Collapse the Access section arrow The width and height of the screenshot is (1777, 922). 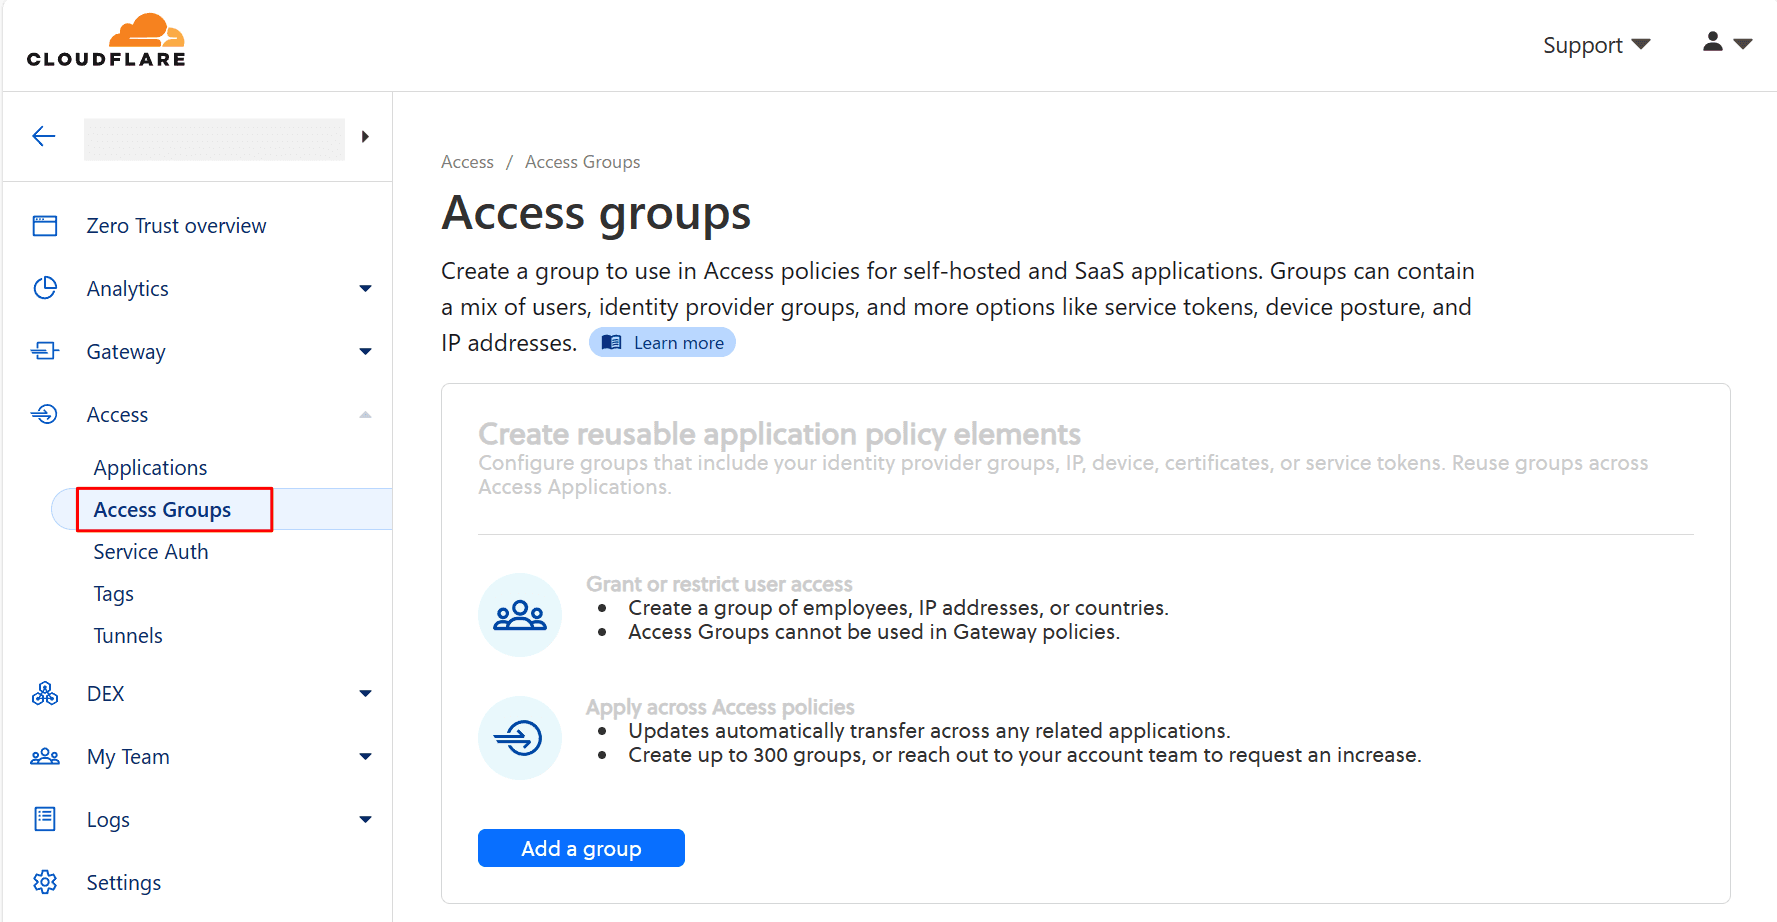365,415
